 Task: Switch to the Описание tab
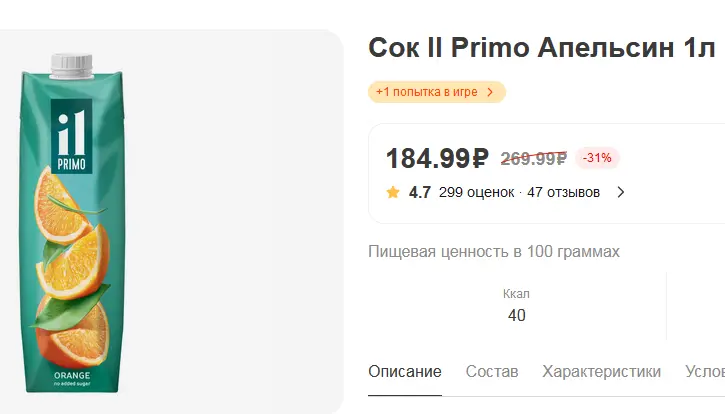(x=405, y=371)
